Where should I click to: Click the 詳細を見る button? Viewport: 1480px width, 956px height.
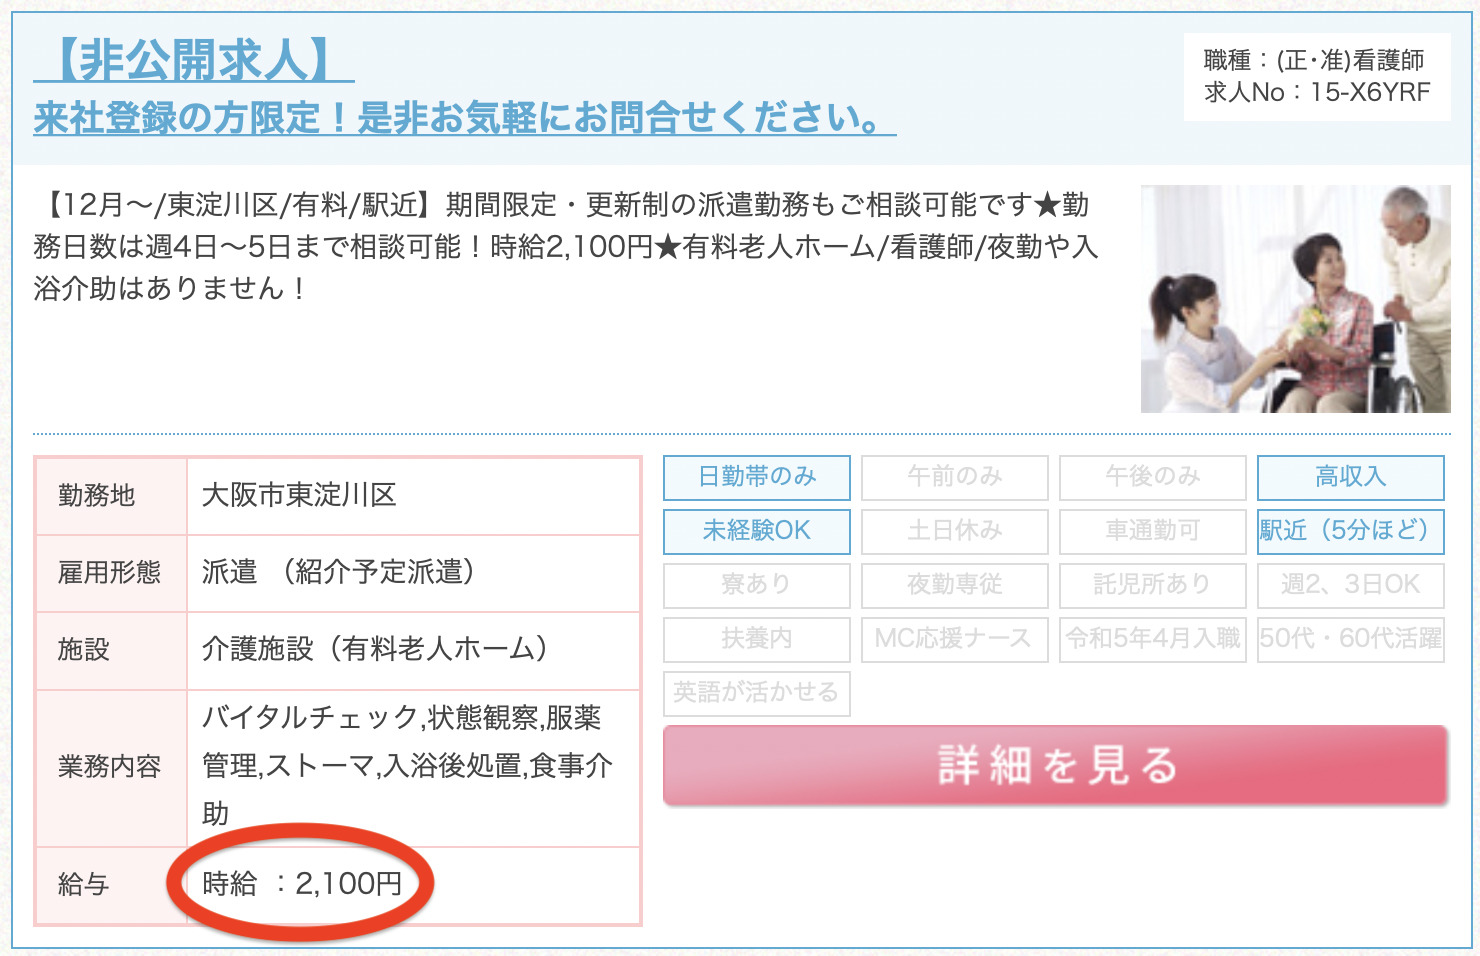pyautogui.click(x=1056, y=765)
